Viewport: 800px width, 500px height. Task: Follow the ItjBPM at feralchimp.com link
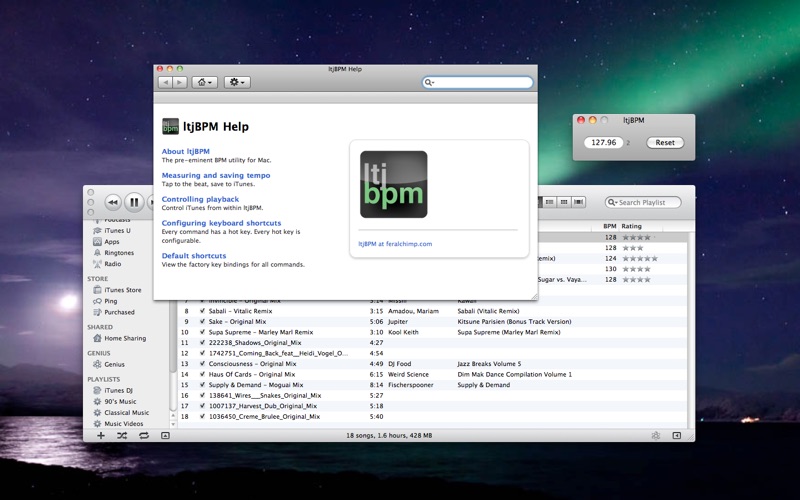395,244
